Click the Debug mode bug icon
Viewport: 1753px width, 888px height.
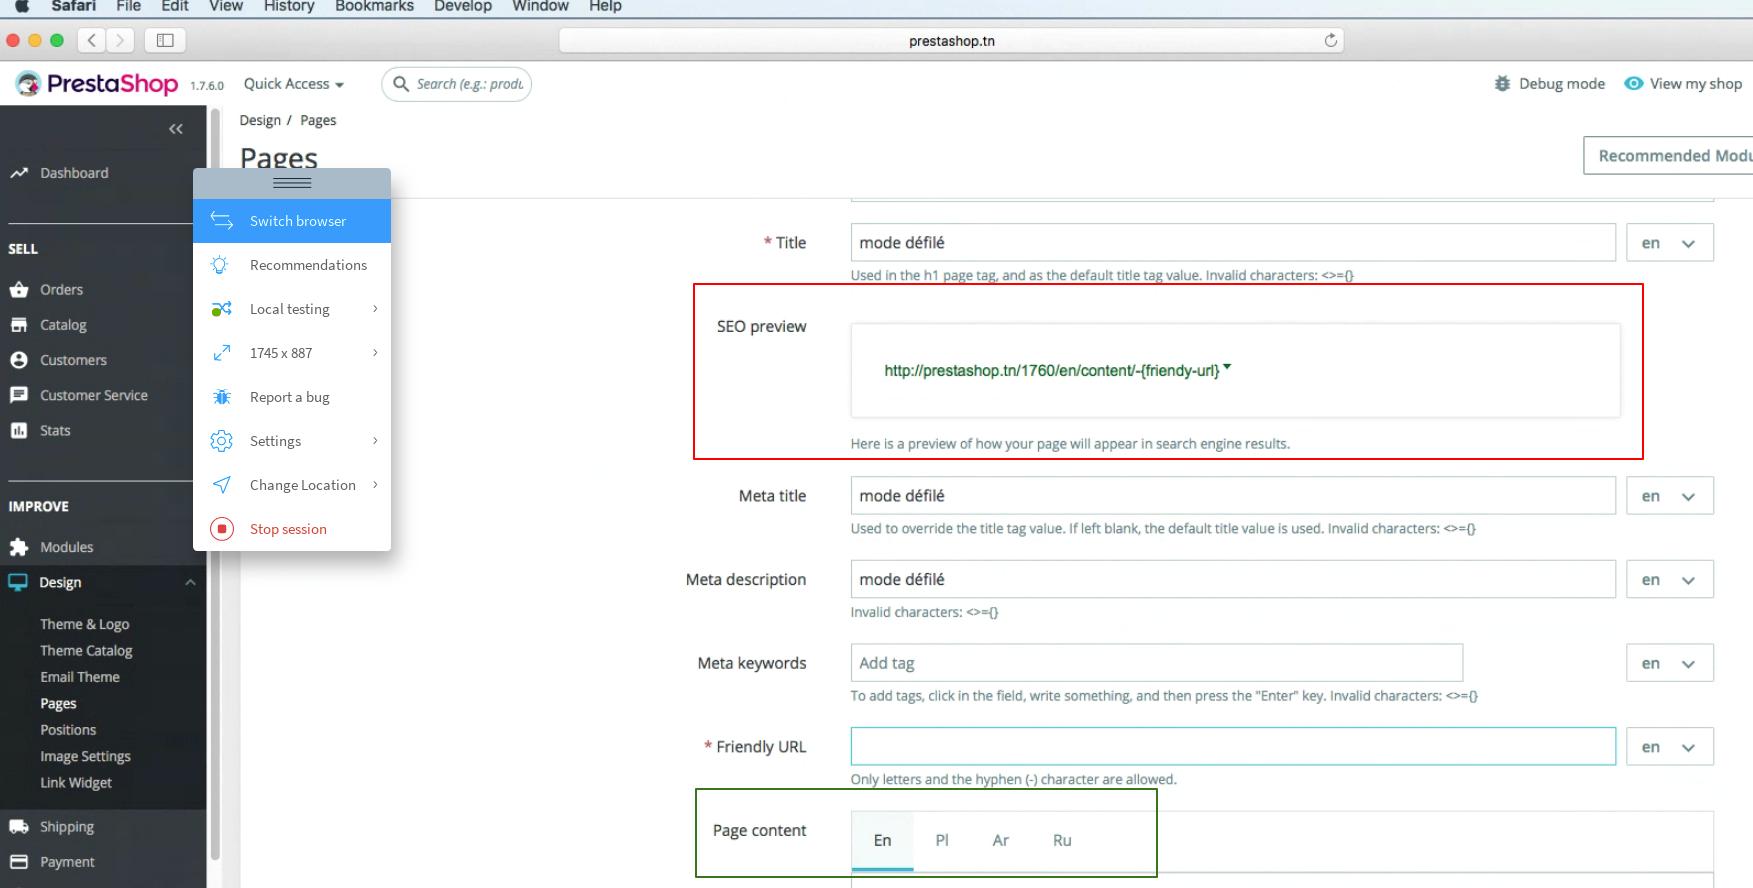point(1502,84)
